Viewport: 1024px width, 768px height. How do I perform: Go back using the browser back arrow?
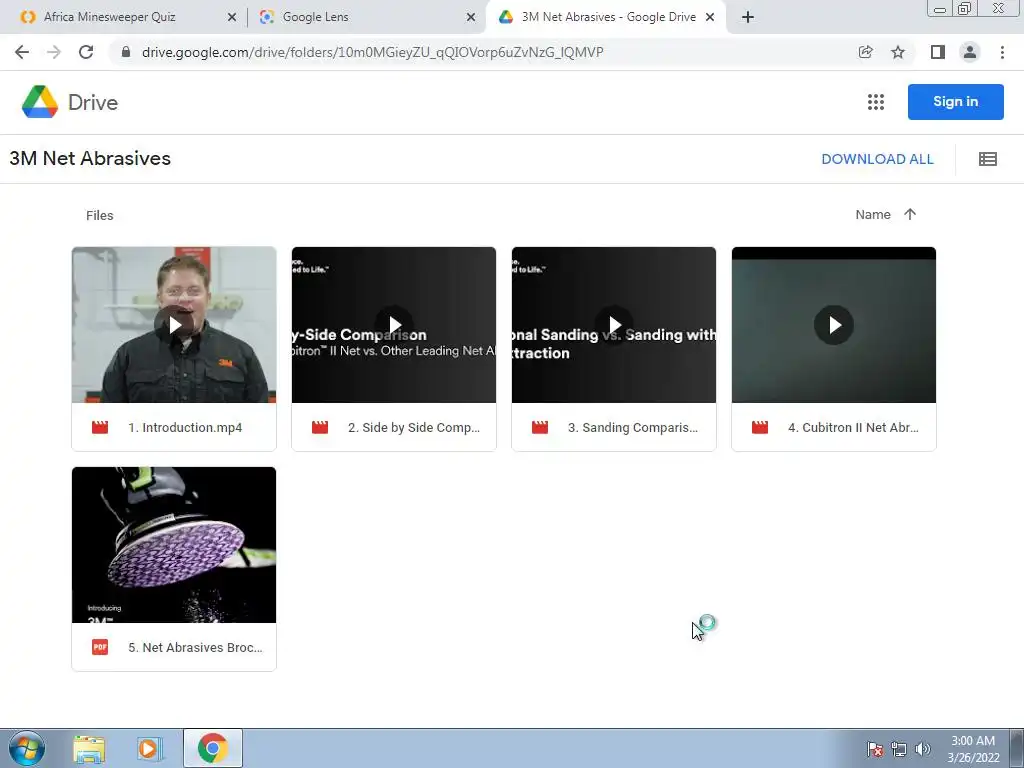tap(22, 52)
